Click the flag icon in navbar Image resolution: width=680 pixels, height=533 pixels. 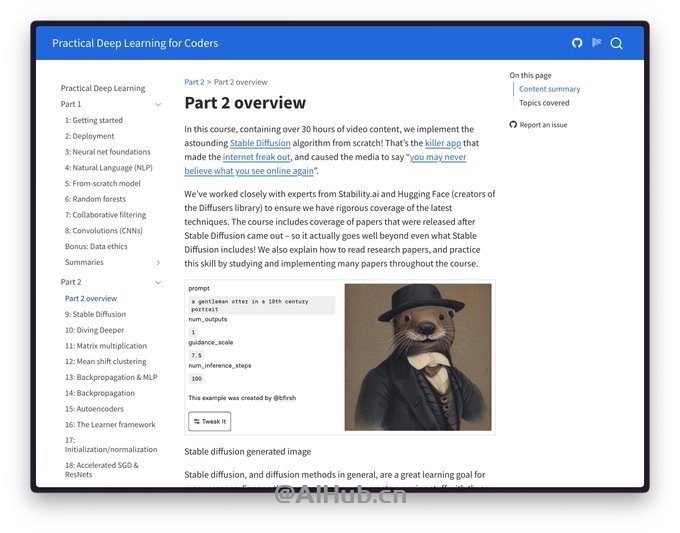click(x=597, y=43)
